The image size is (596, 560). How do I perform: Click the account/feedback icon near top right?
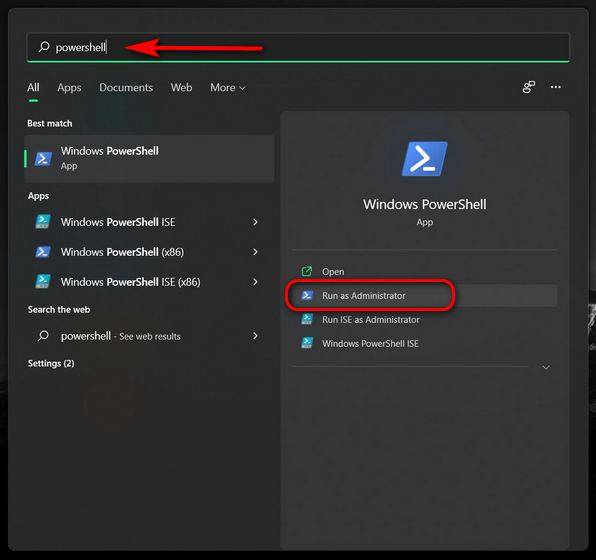pyautogui.click(x=529, y=87)
